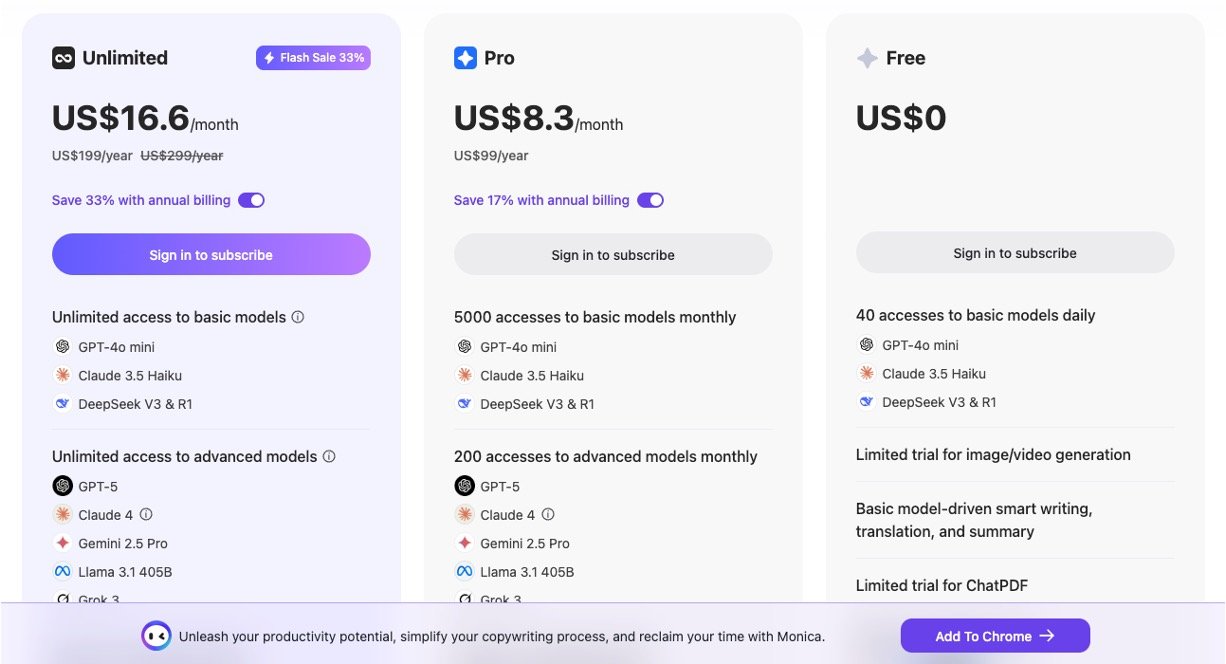Click the GPT-5 icon in the Unlimited plan
The height and width of the screenshot is (664, 1226).
tap(63, 486)
